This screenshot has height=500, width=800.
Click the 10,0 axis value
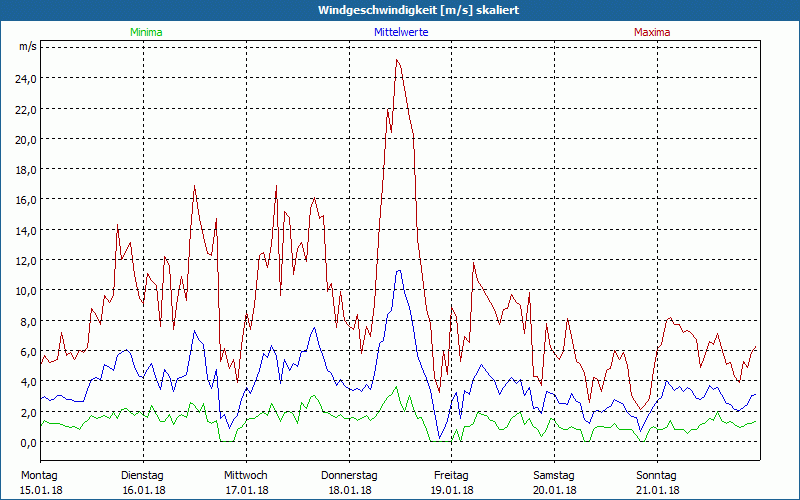tap(26, 291)
